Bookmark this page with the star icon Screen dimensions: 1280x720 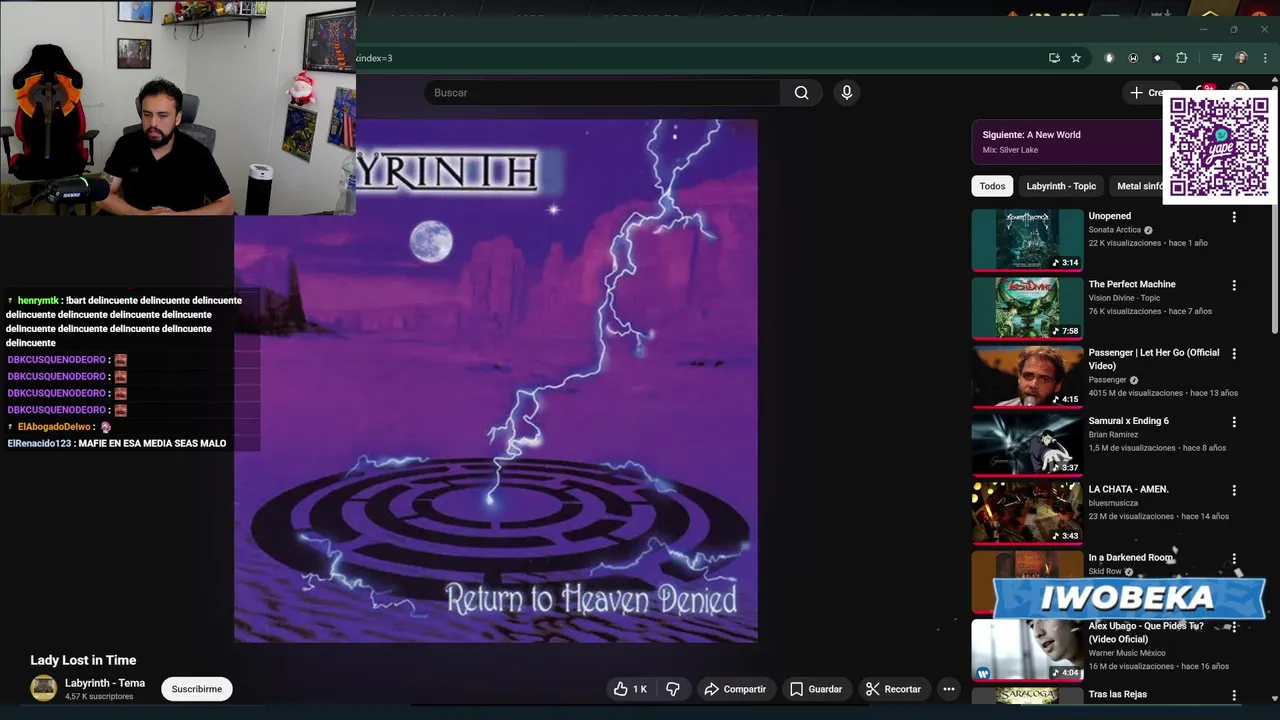[1076, 58]
